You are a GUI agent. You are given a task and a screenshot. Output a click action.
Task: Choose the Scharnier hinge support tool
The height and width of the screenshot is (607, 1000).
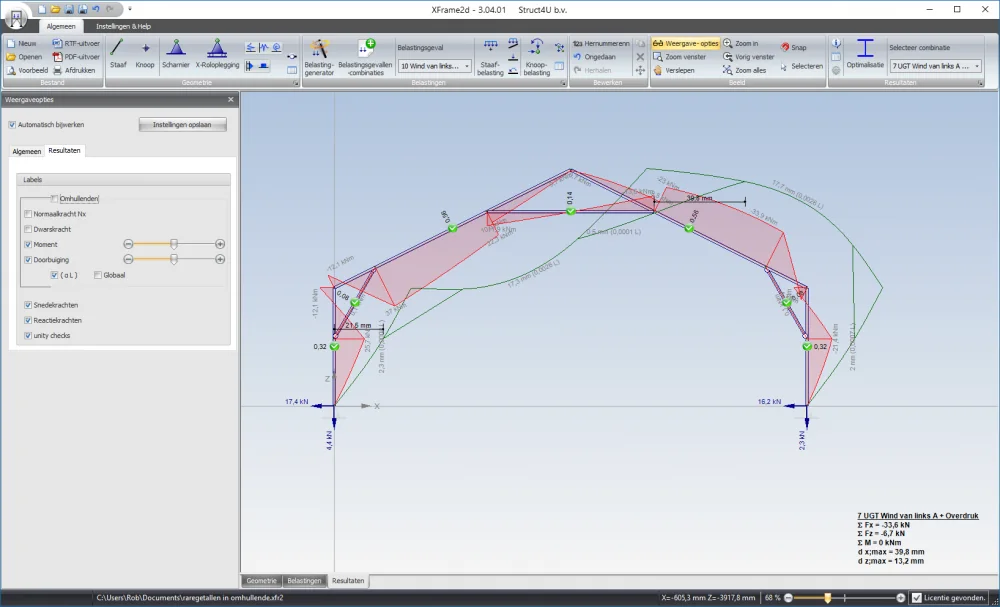(176, 54)
